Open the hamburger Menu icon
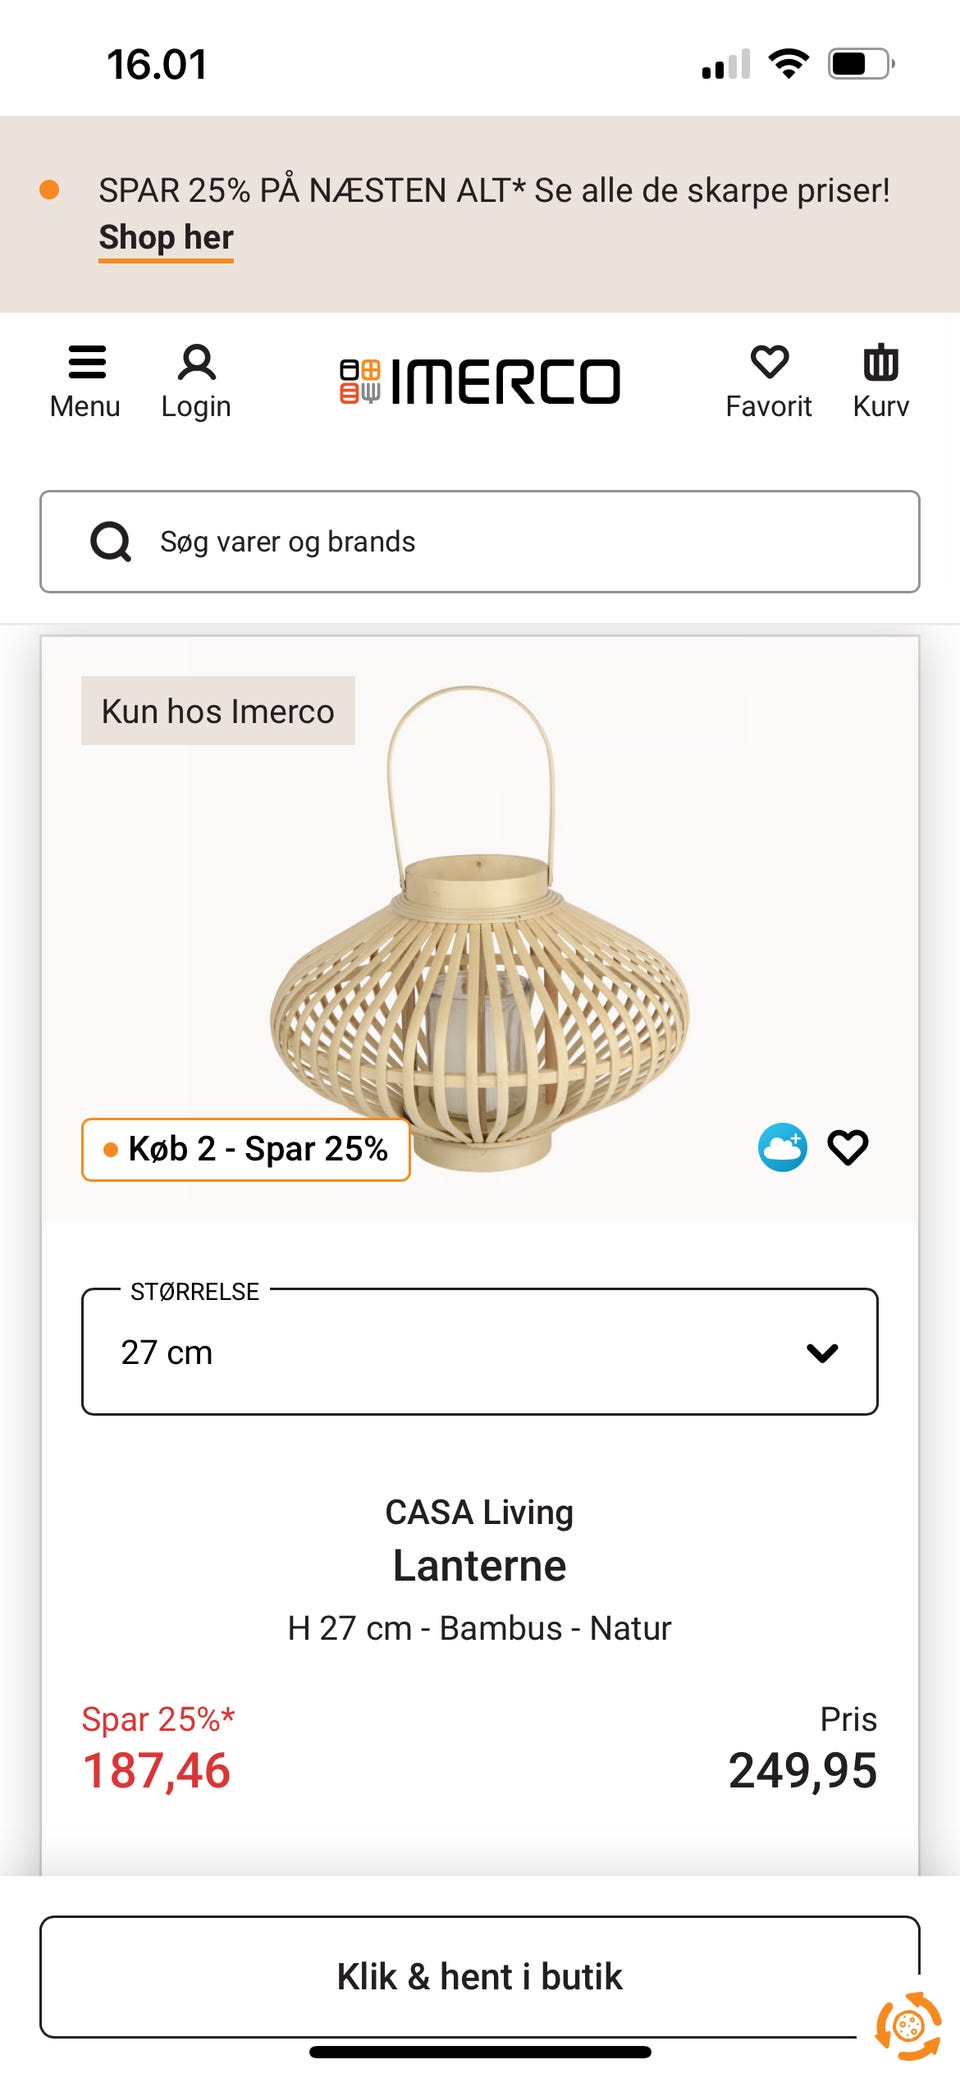The width and height of the screenshot is (960, 2078). (x=86, y=380)
